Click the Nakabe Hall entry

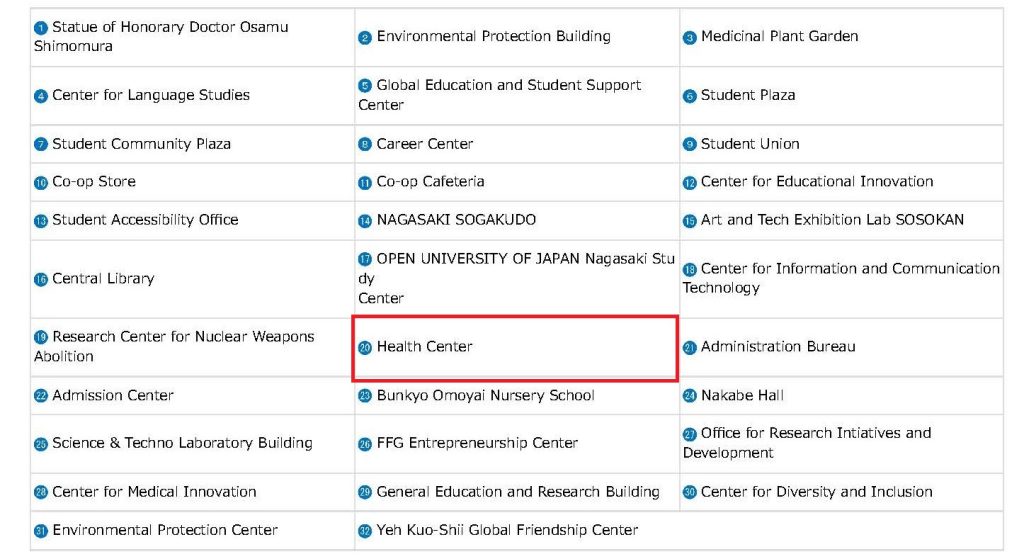pos(742,396)
